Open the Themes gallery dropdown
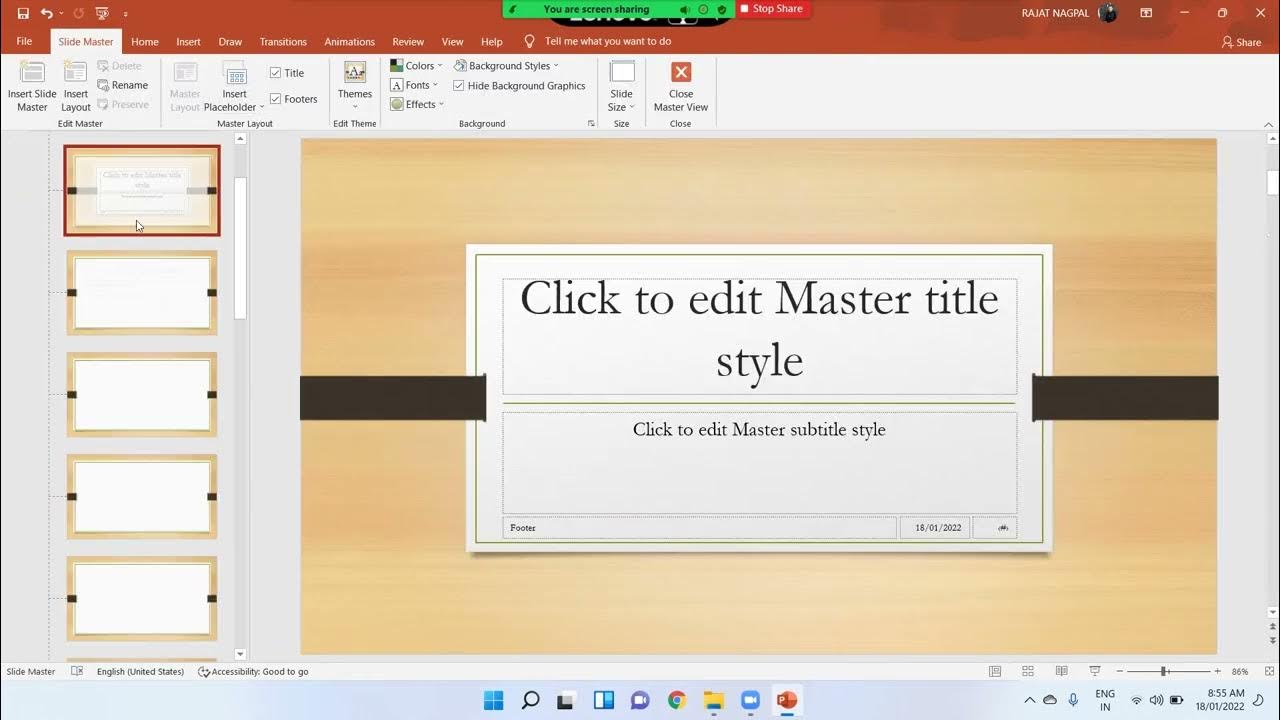This screenshot has height=720, width=1280. pos(355,86)
